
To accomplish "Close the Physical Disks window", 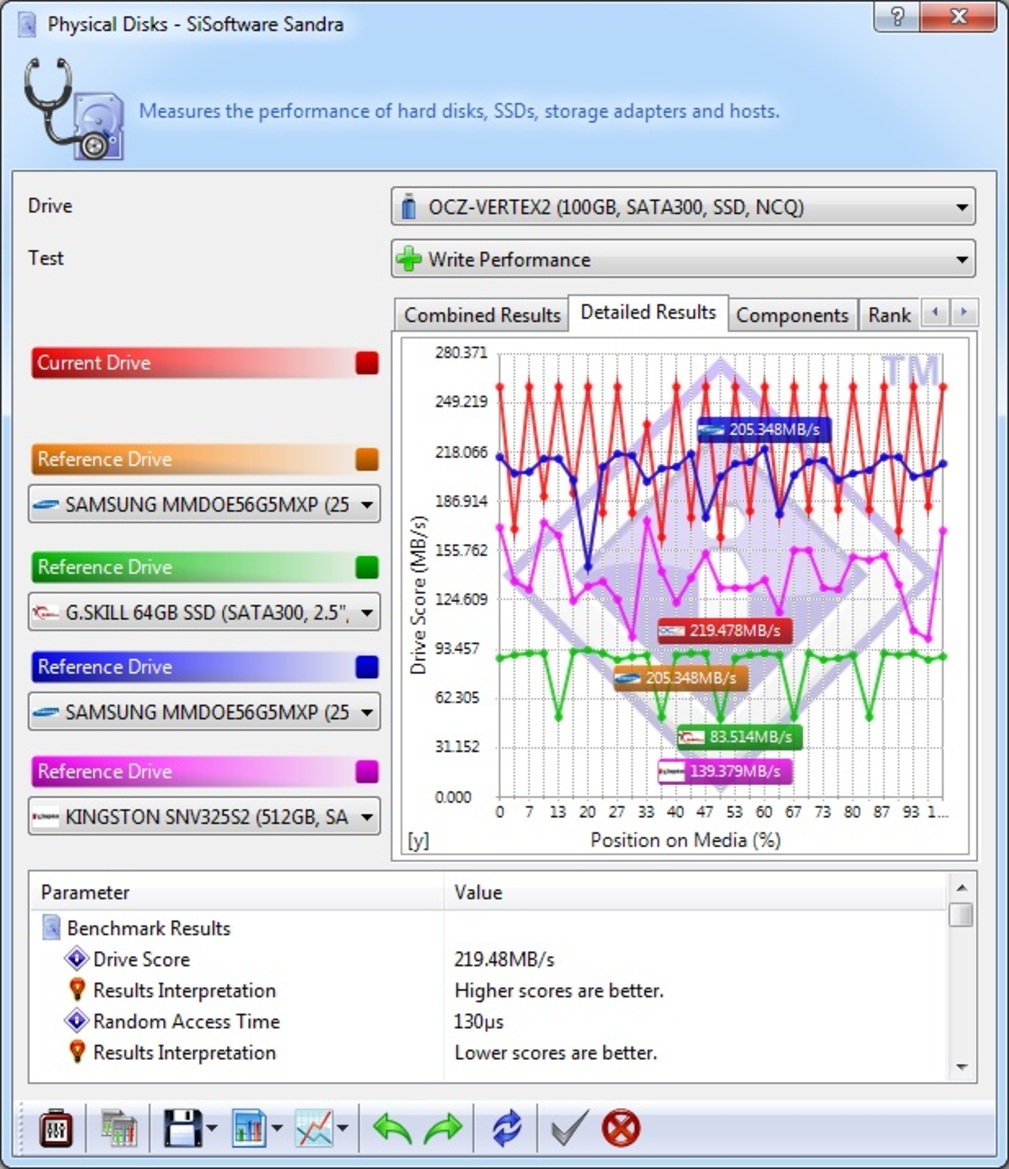I will [x=958, y=16].
